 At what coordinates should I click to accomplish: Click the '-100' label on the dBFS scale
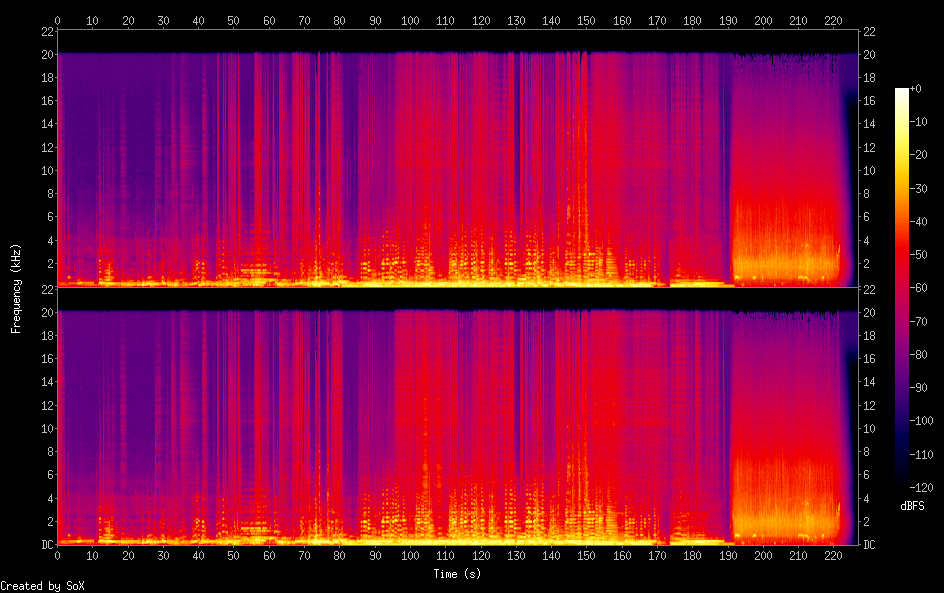922,421
